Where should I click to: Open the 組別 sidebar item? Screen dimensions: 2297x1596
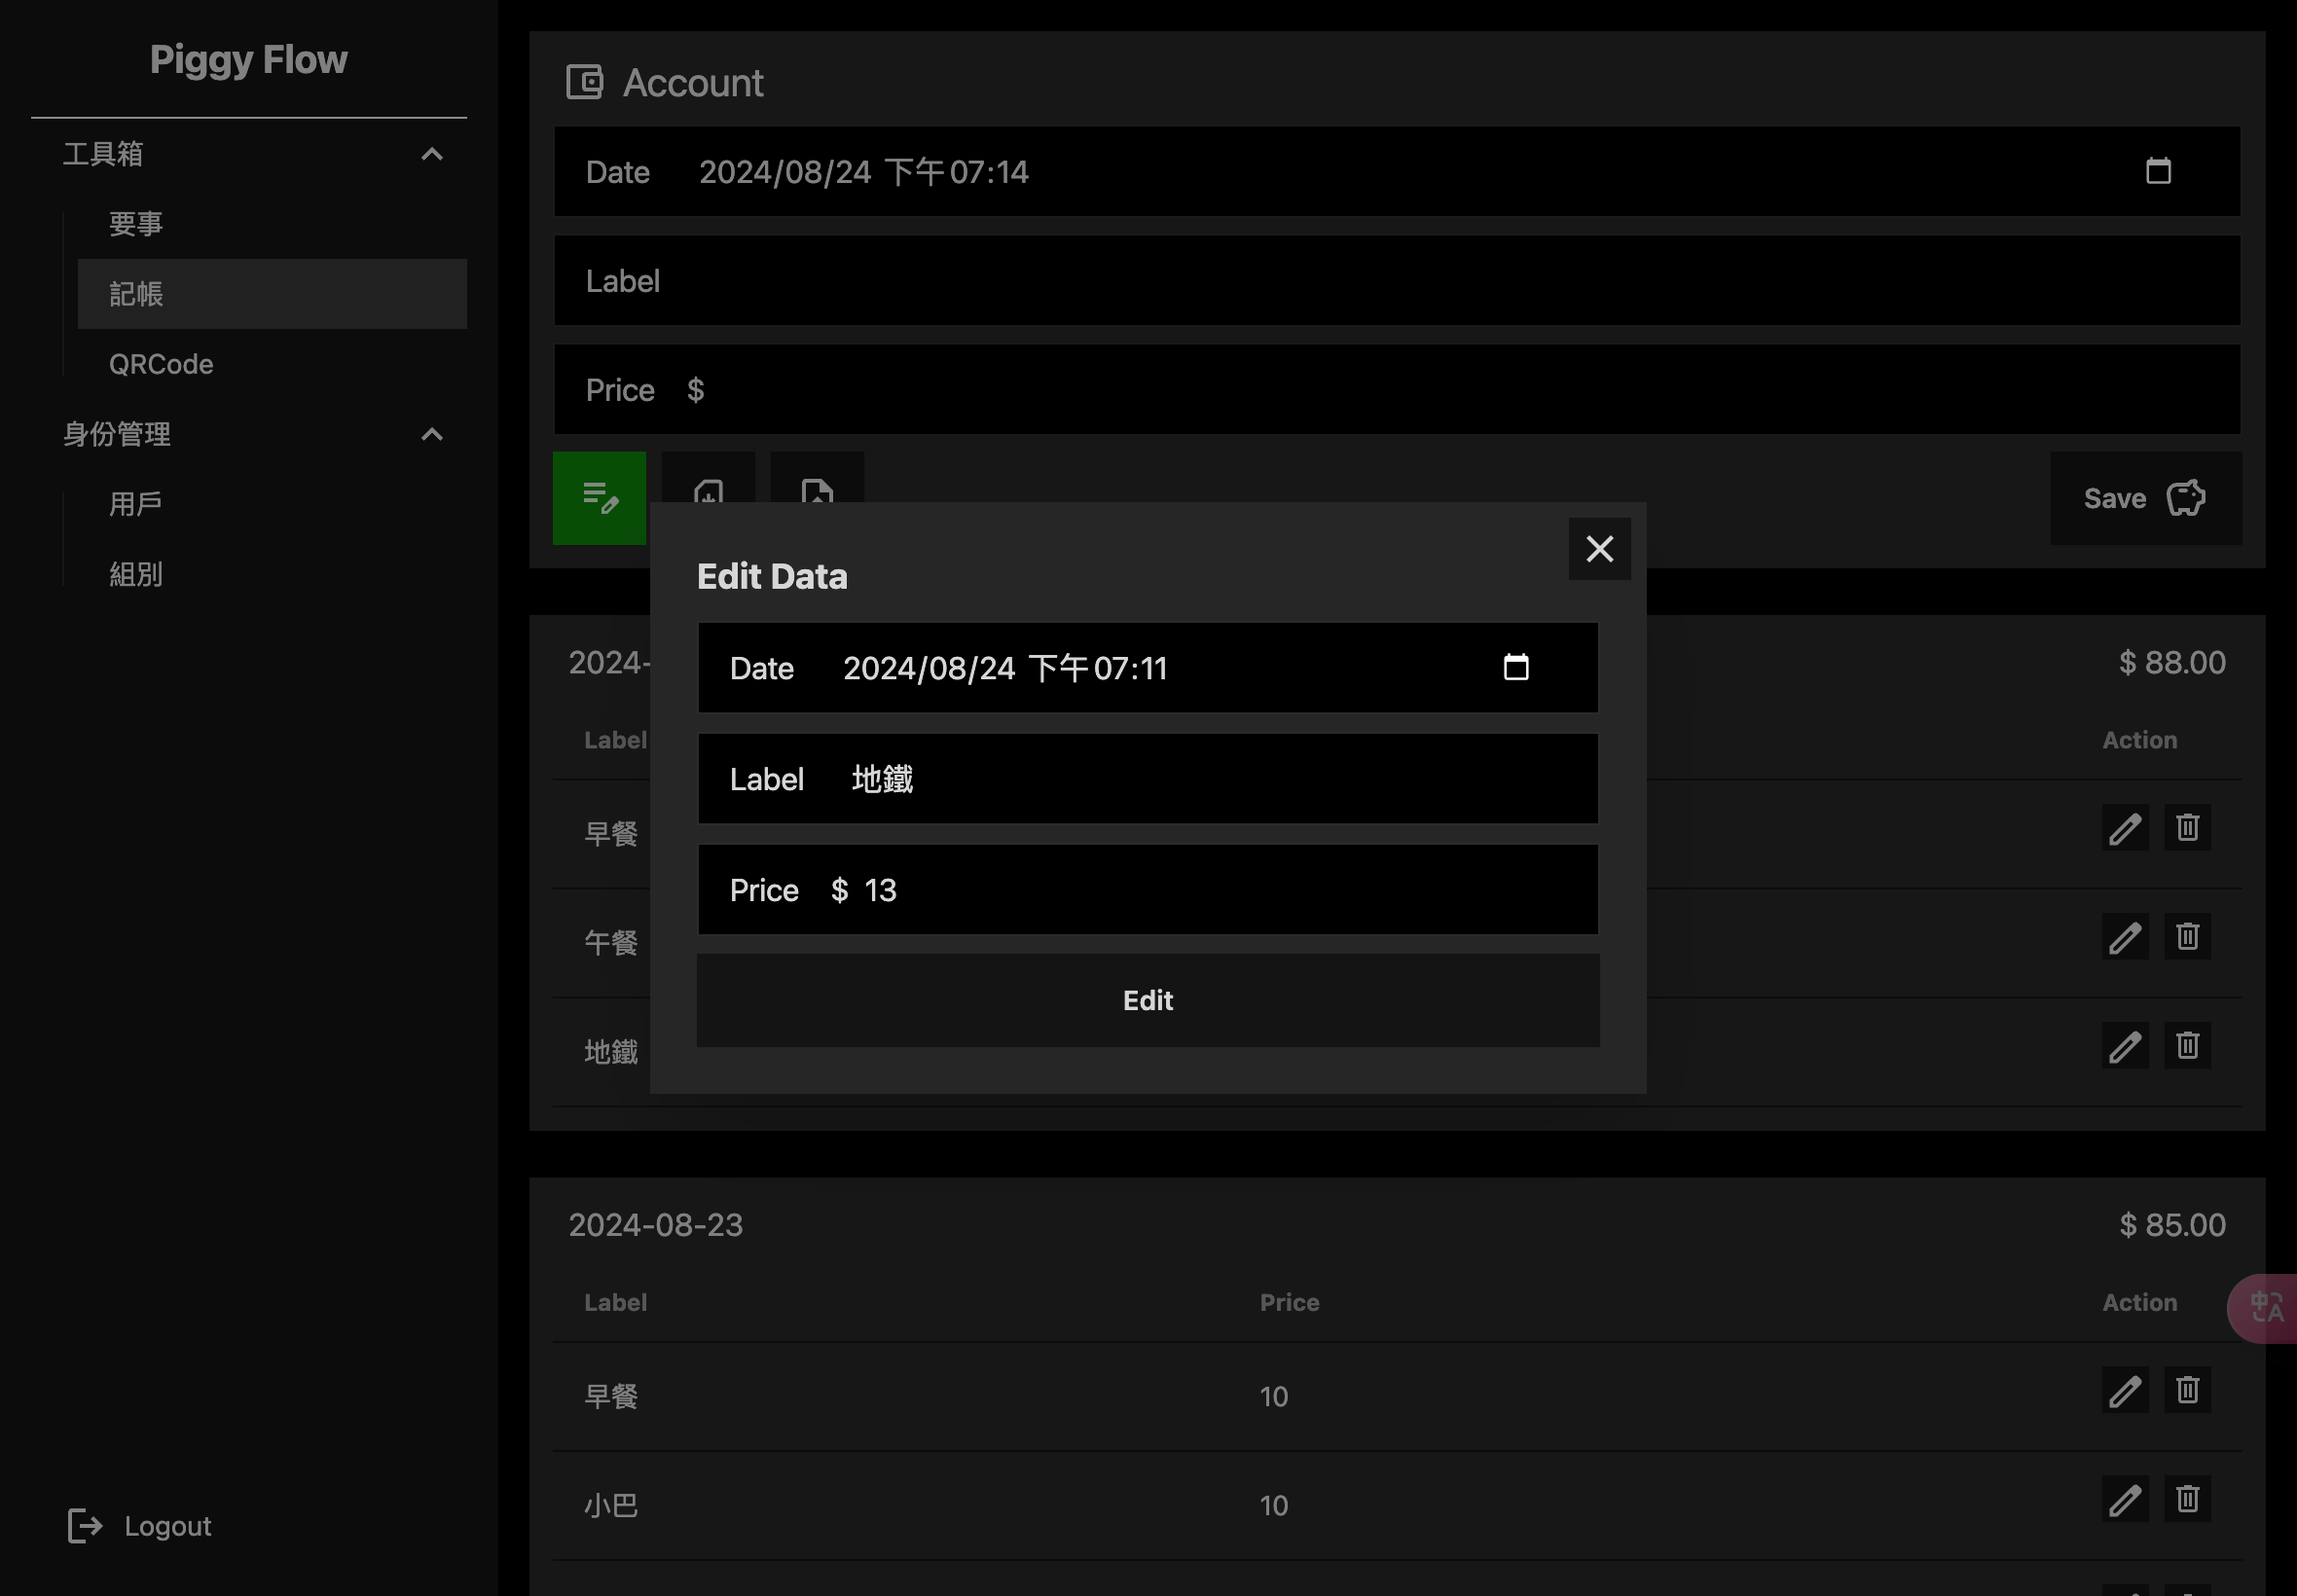(x=272, y=574)
